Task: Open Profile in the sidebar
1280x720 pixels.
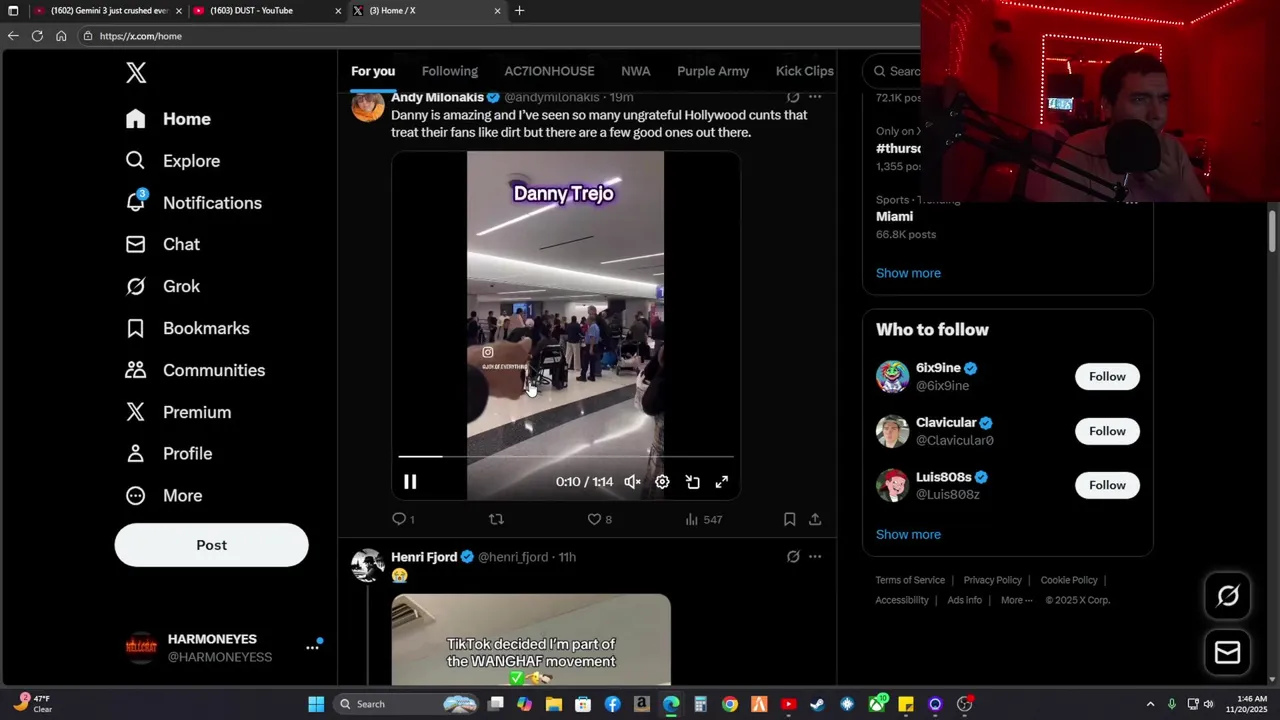Action: click(168, 454)
